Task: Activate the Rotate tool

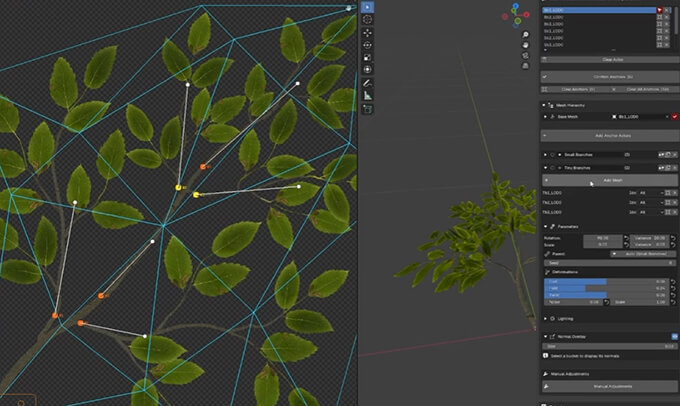Action: [x=367, y=45]
